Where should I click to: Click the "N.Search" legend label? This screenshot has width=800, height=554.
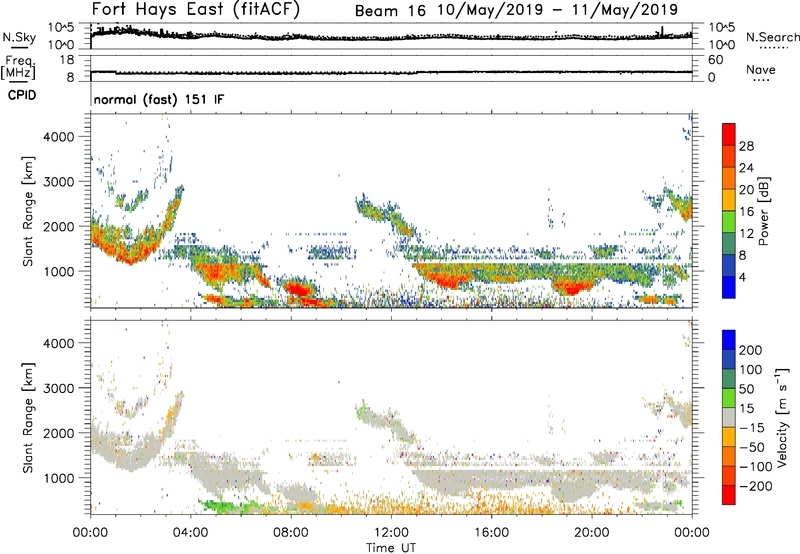click(773, 37)
